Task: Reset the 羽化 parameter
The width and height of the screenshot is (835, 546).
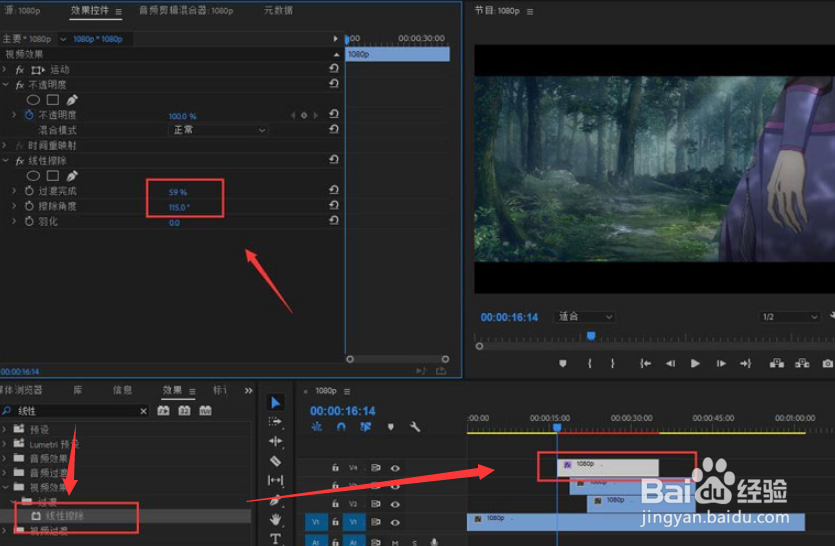Action: click(x=334, y=220)
